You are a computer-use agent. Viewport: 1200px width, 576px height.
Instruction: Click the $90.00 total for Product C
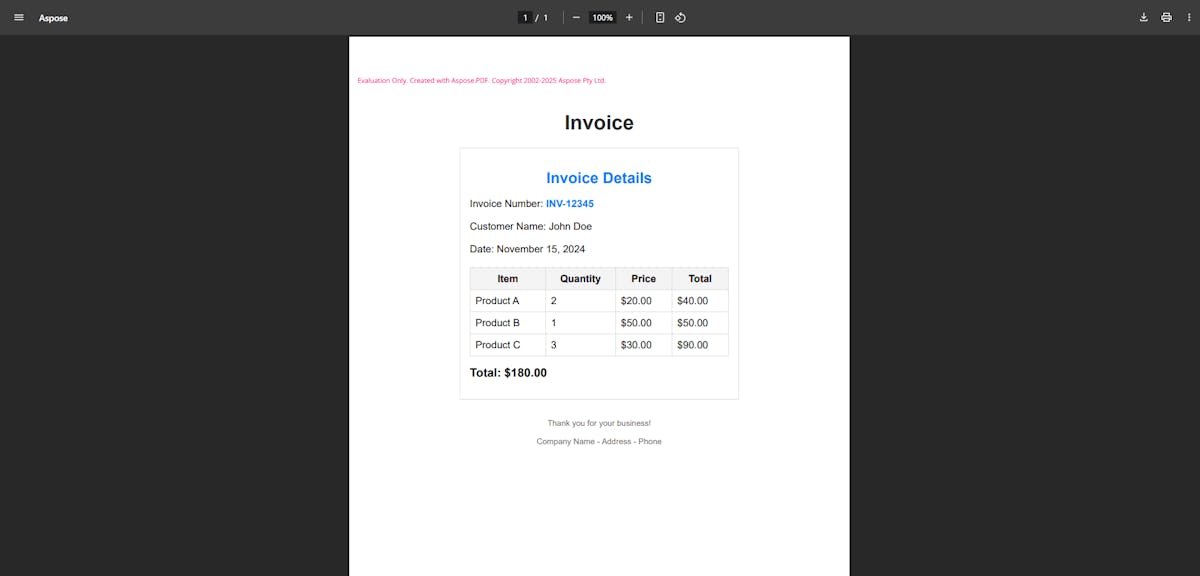click(x=692, y=345)
